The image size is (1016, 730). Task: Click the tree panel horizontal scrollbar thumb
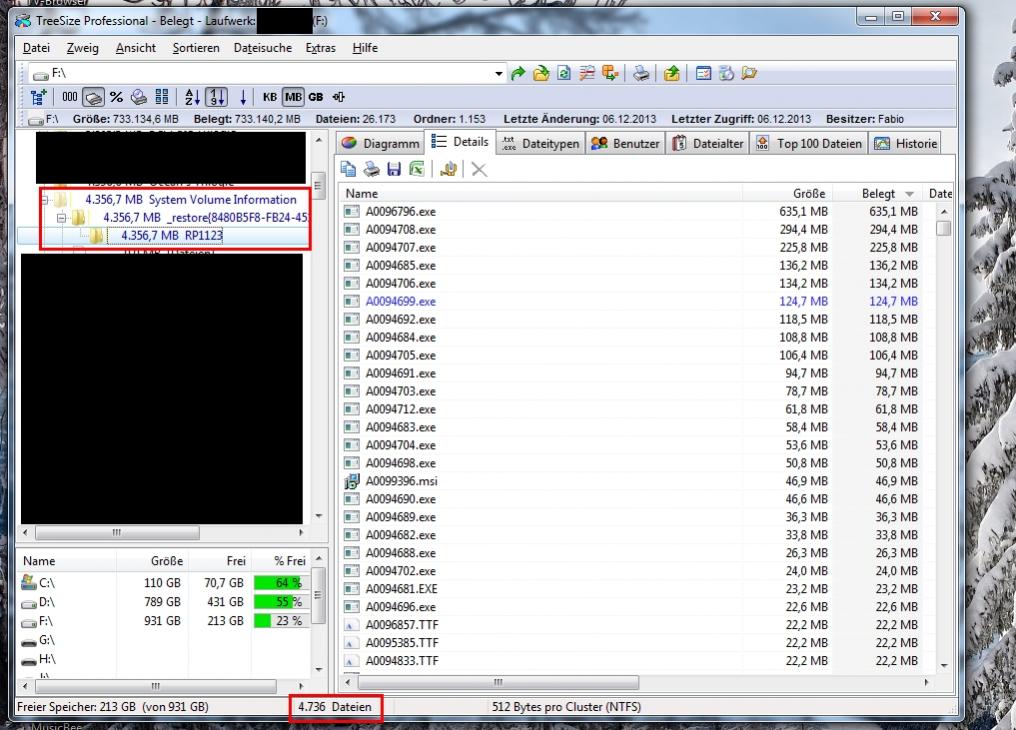117,532
